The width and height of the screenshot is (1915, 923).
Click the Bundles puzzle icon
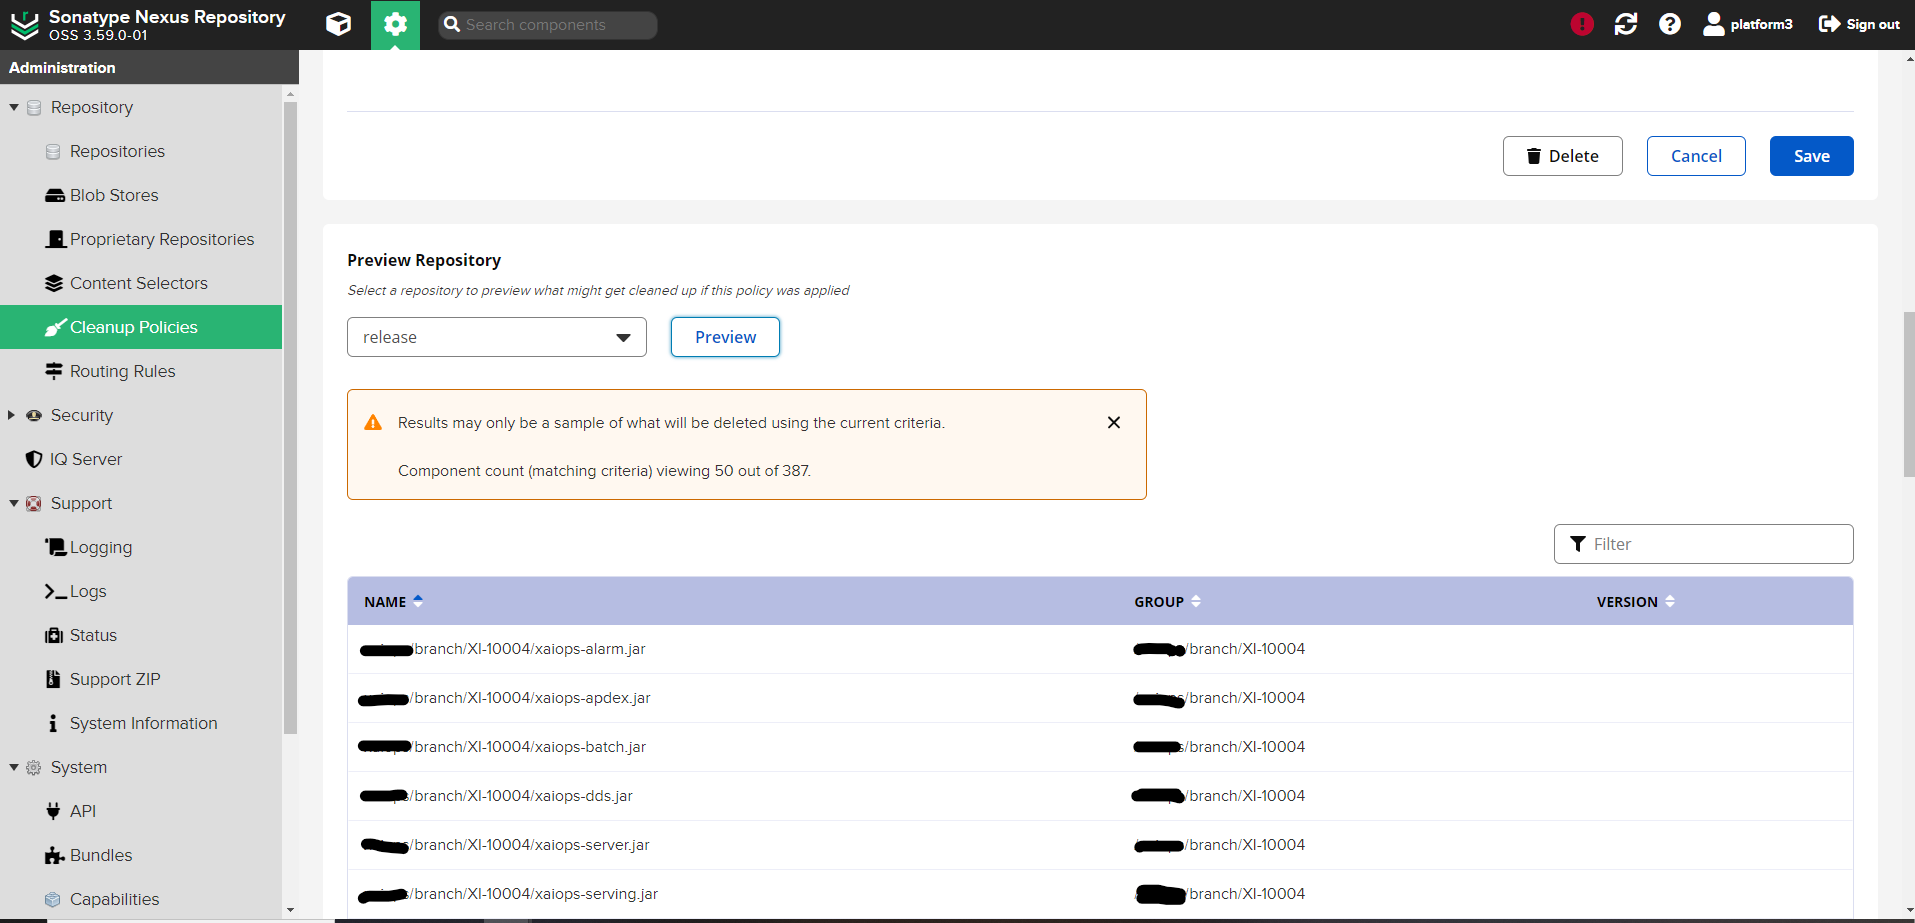click(x=55, y=855)
